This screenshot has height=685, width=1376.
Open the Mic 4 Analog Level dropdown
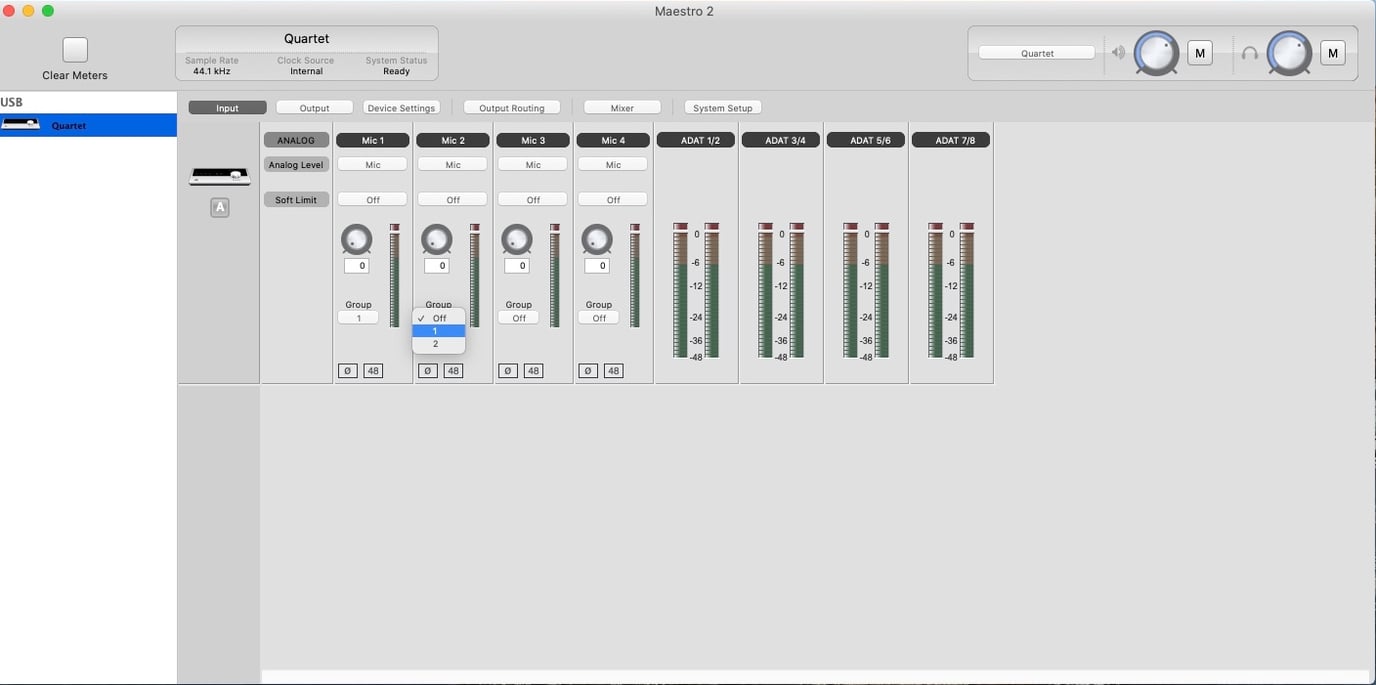coord(613,164)
